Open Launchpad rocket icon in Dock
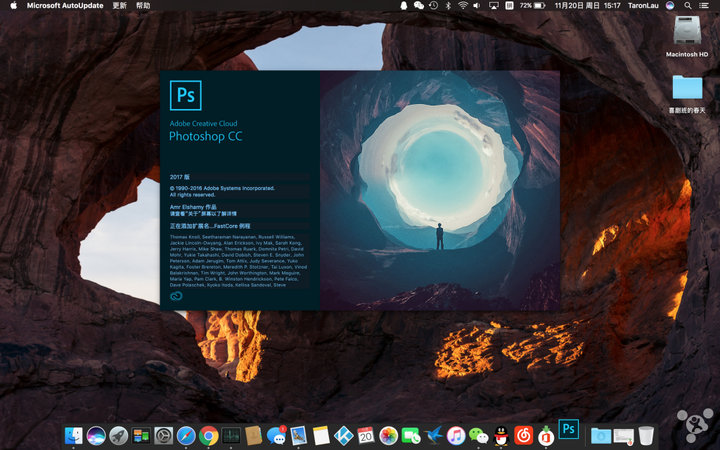This screenshot has width=720, height=450. coord(118,435)
